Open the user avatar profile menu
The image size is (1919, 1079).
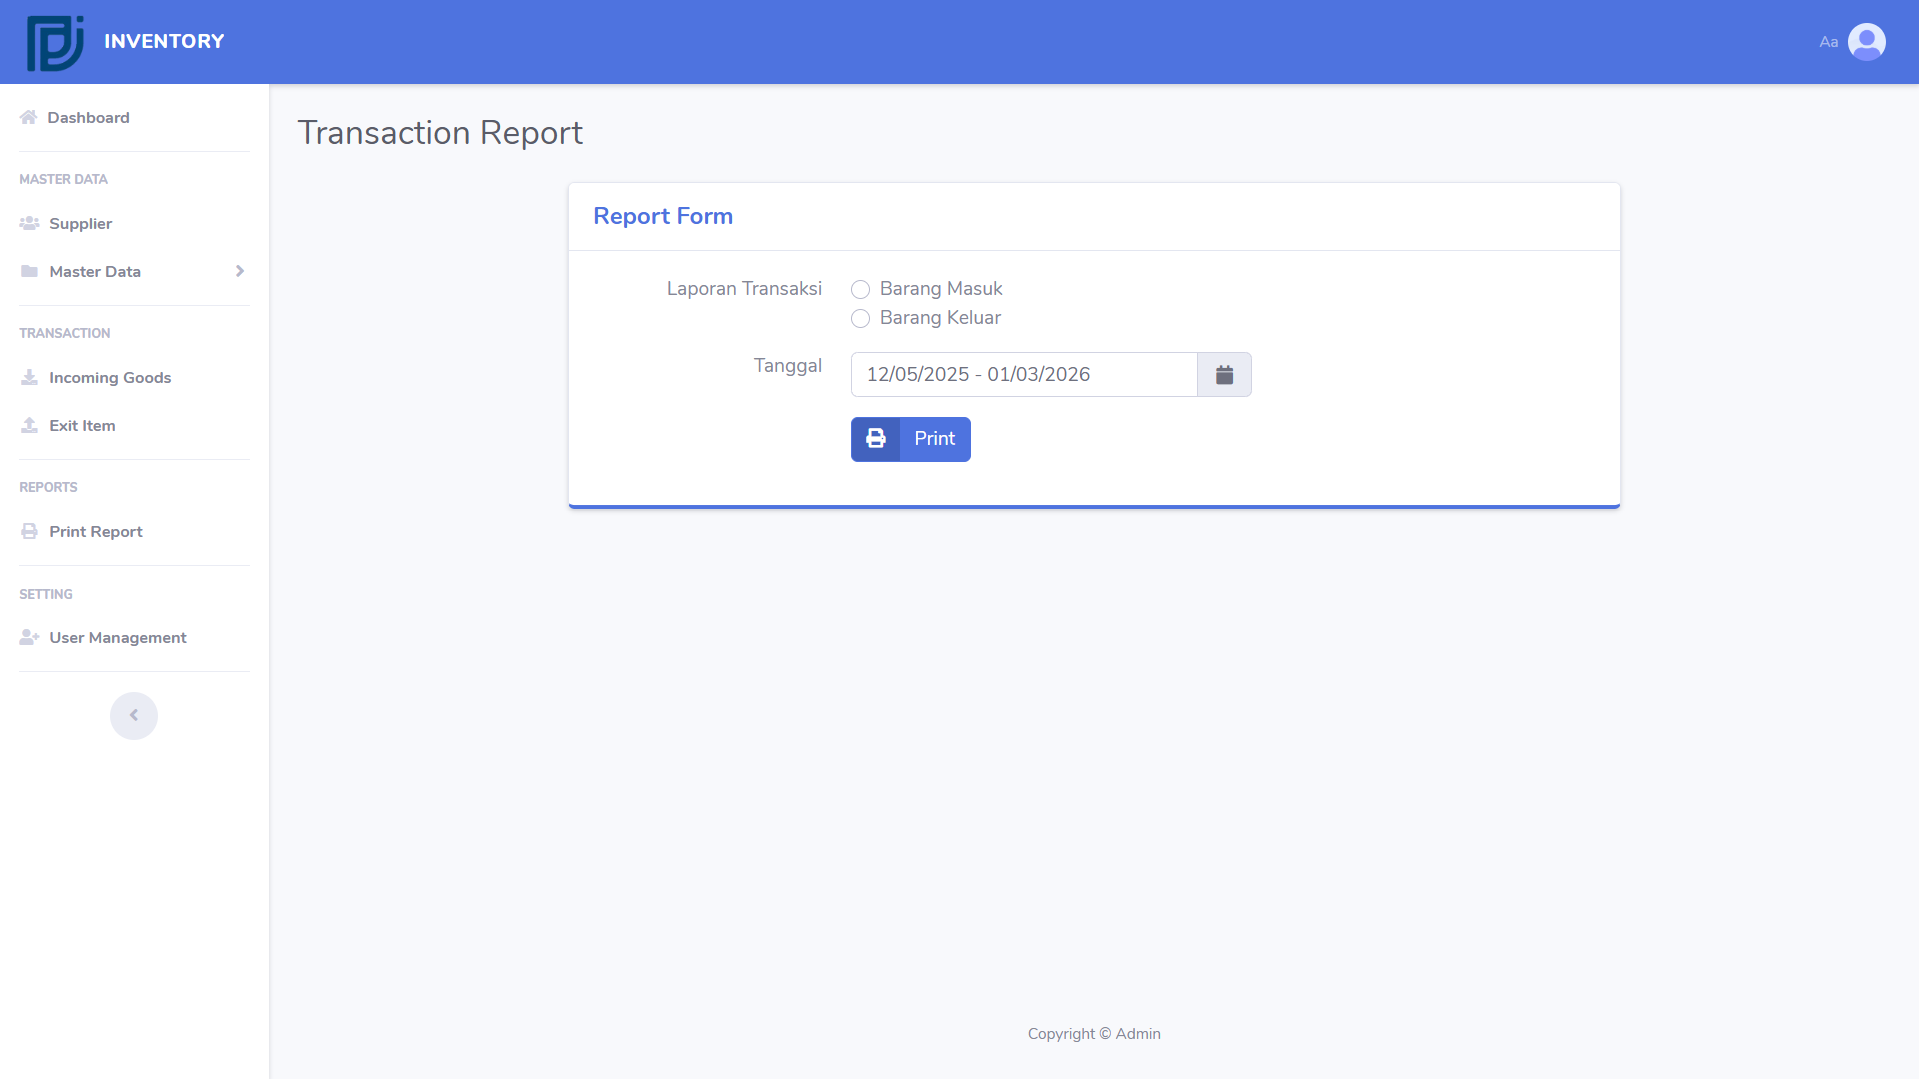click(1866, 42)
